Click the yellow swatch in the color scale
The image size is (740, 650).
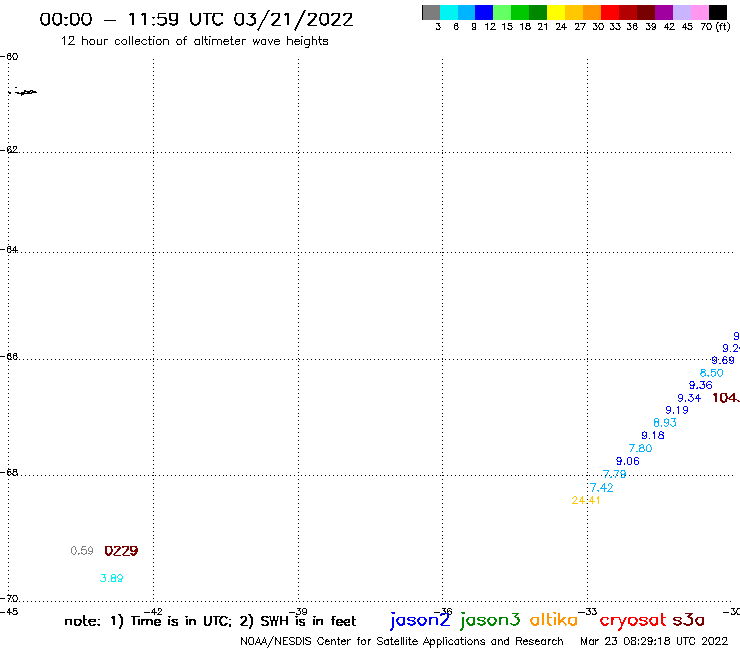556,12
